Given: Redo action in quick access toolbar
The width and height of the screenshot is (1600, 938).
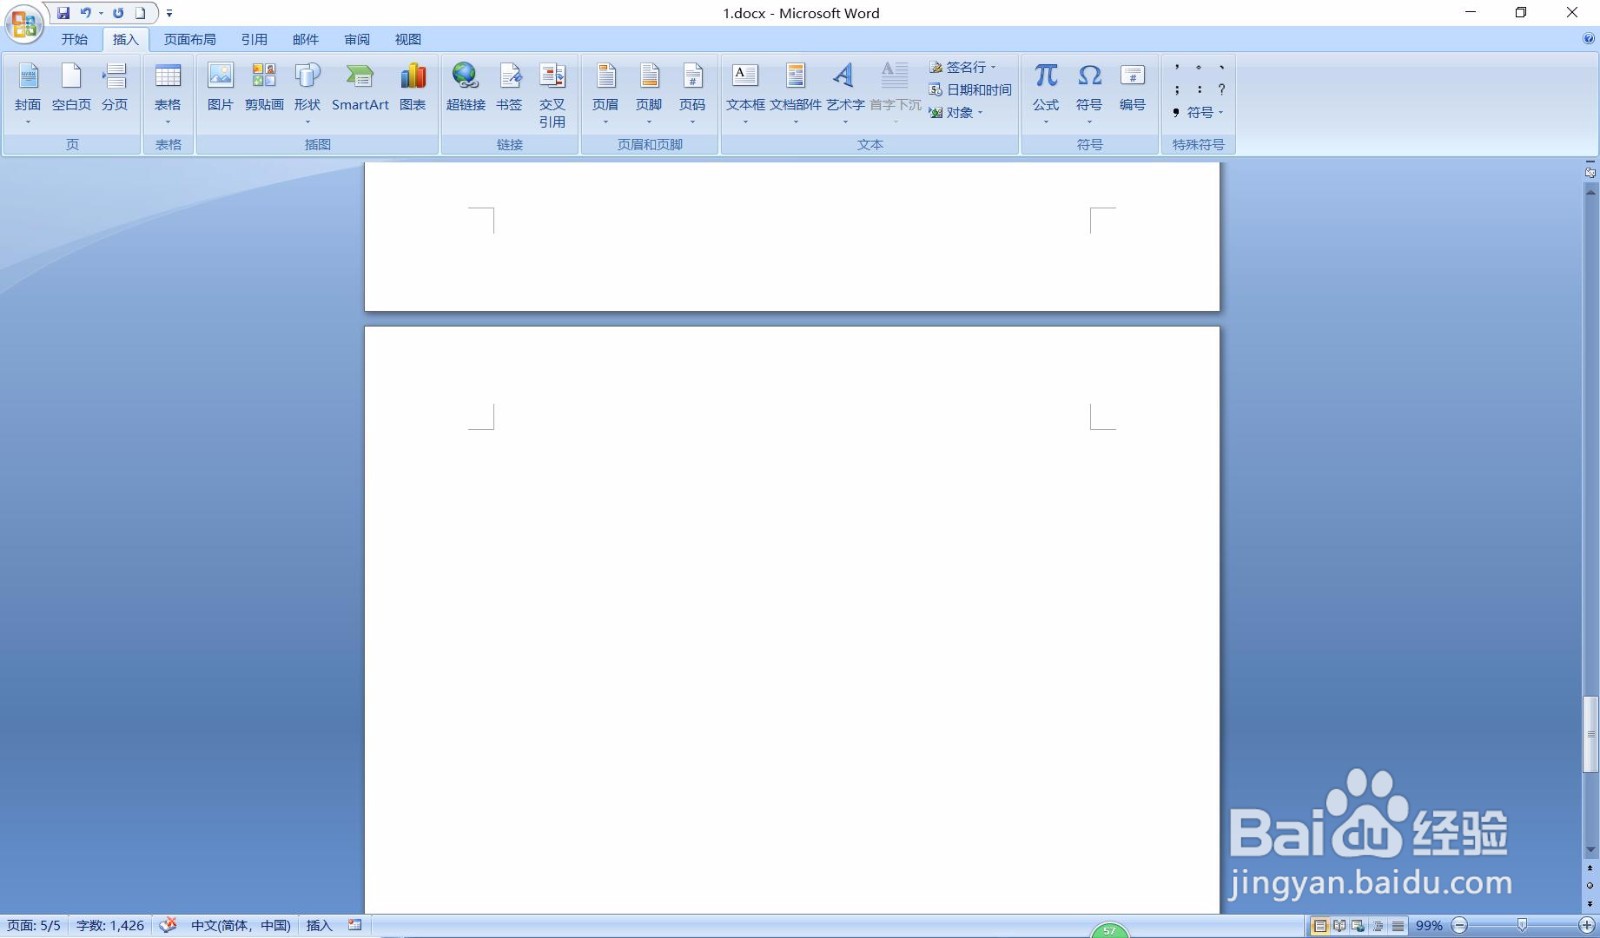Looking at the screenshot, I should [118, 13].
